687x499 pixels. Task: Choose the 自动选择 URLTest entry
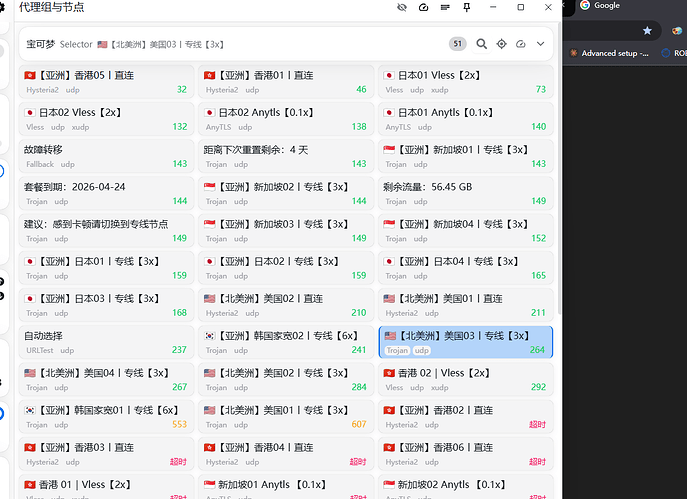click(106, 342)
